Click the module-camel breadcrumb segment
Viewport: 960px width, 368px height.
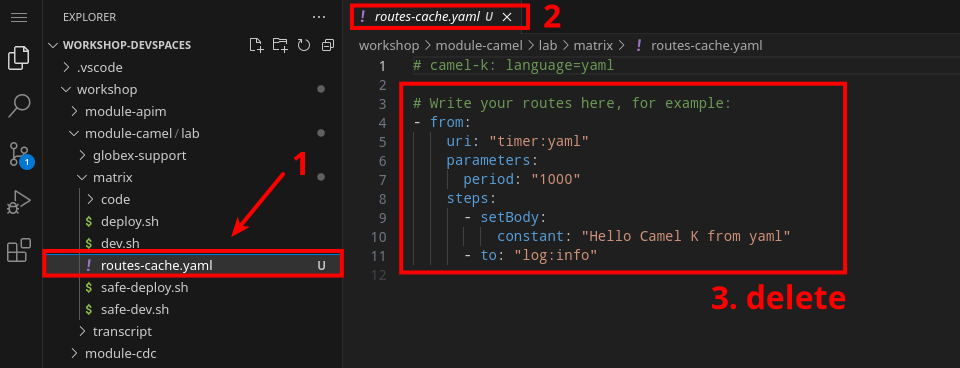479,45
